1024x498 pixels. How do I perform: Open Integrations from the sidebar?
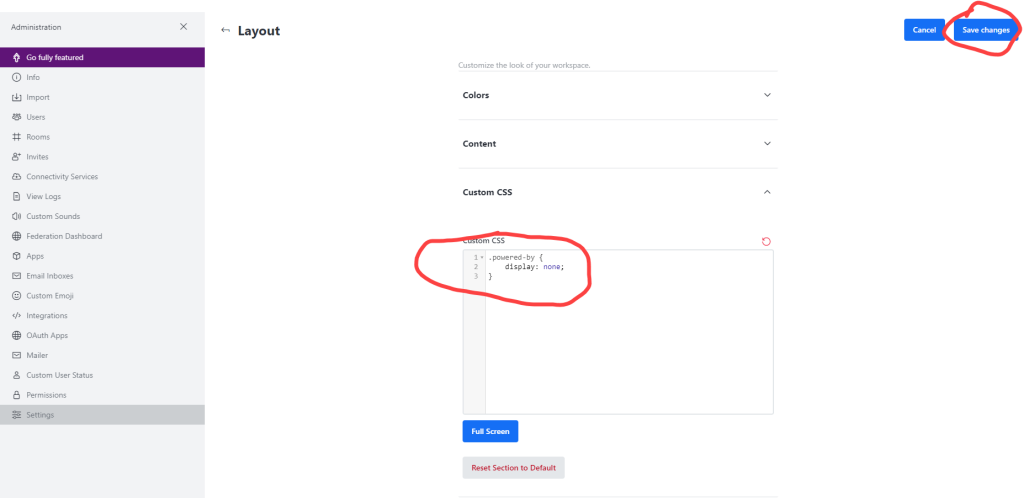(x=46, y=316)
